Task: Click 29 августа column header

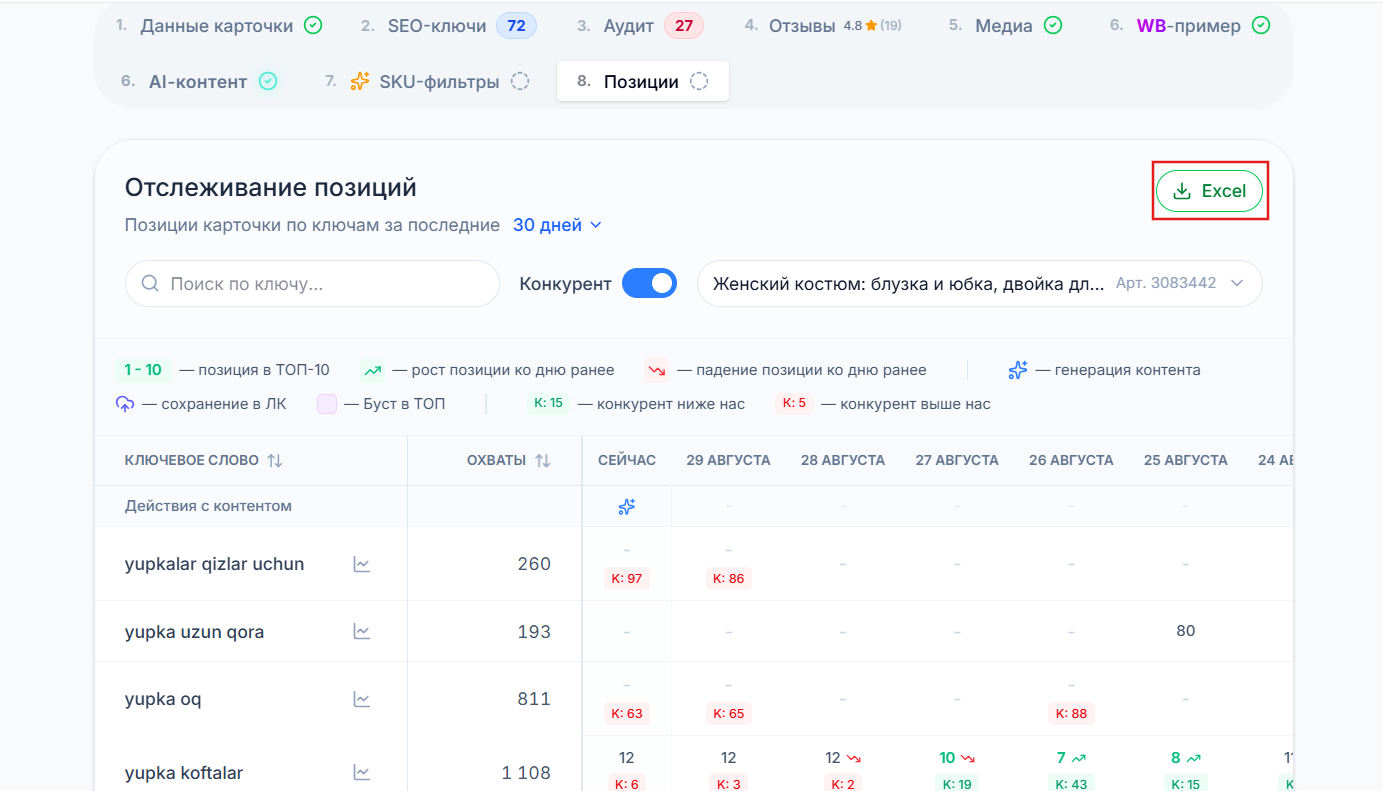Action: pyautogui.click(x=728, y=460)
